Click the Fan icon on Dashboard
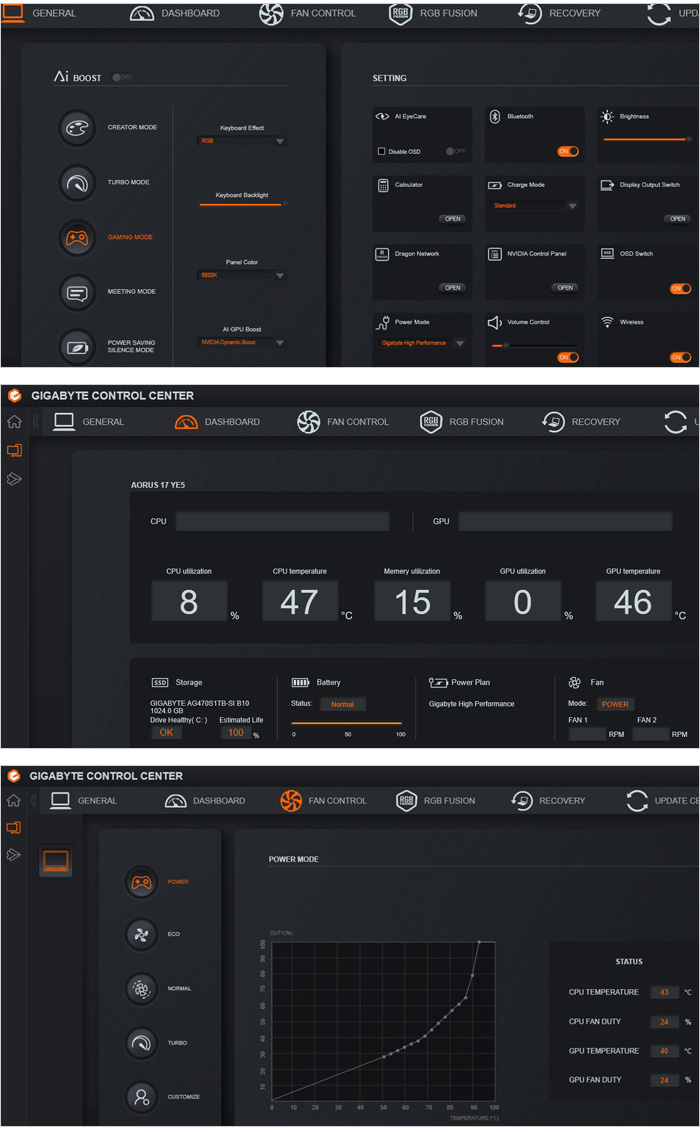Screen dimensions: 700x1132 (574, 682)
